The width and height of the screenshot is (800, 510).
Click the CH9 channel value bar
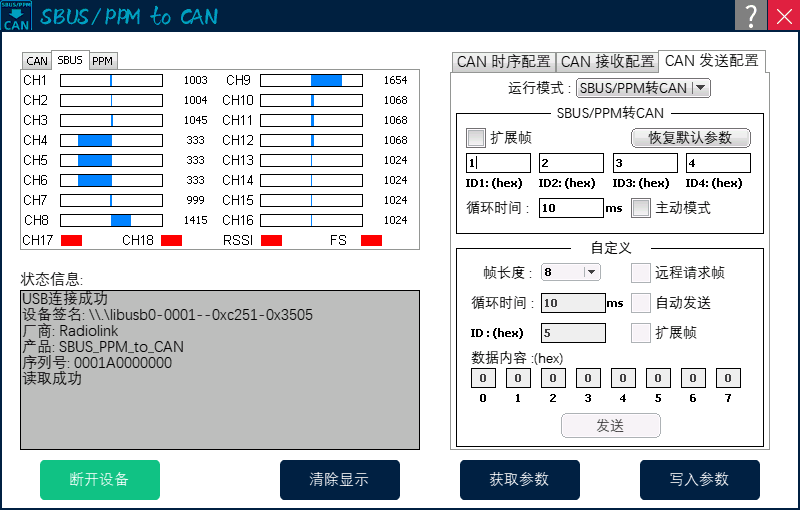pos(310,80)
